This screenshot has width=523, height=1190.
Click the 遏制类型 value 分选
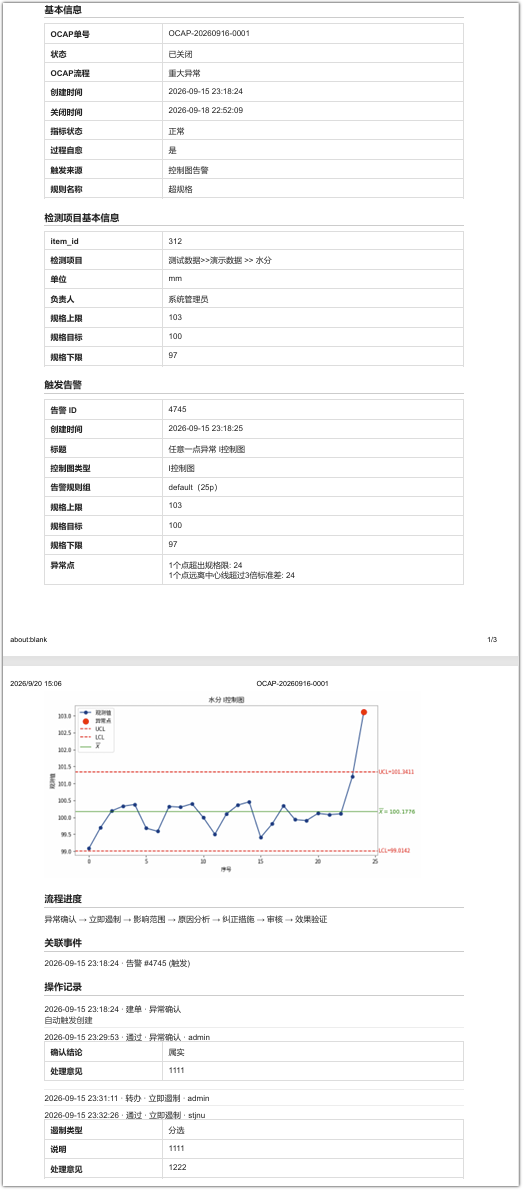pos(176,1130)
